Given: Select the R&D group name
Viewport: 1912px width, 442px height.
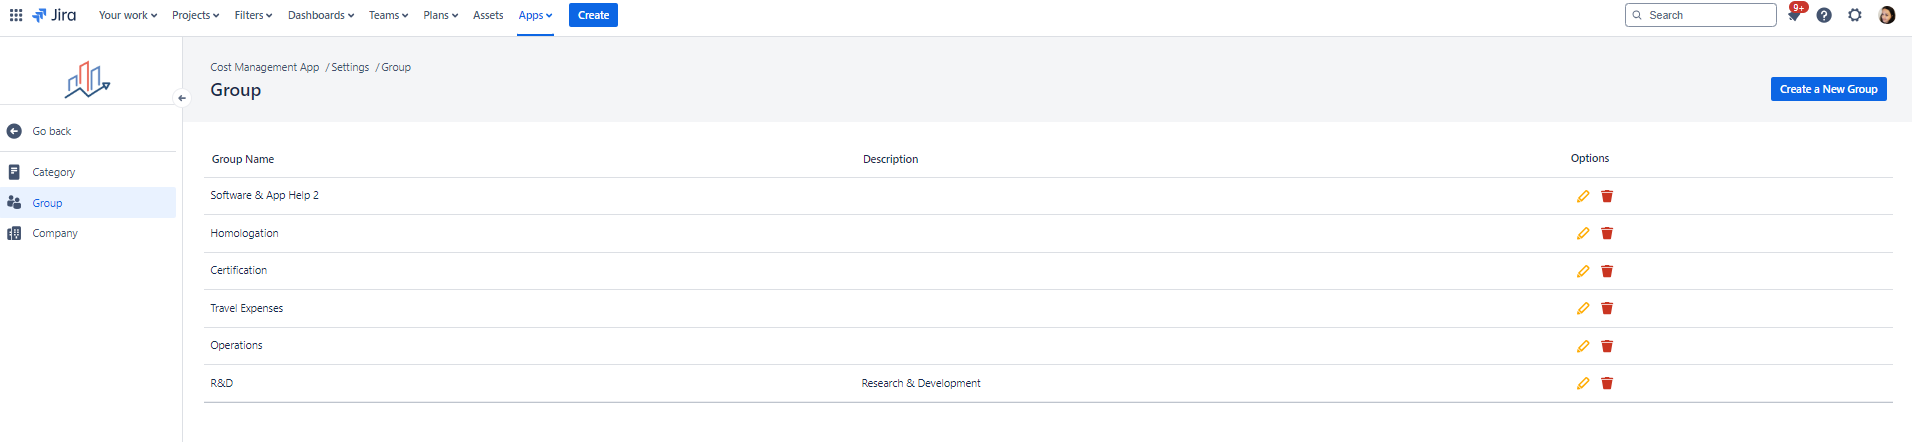Looking at the screenshot, I should click(221, 383).
